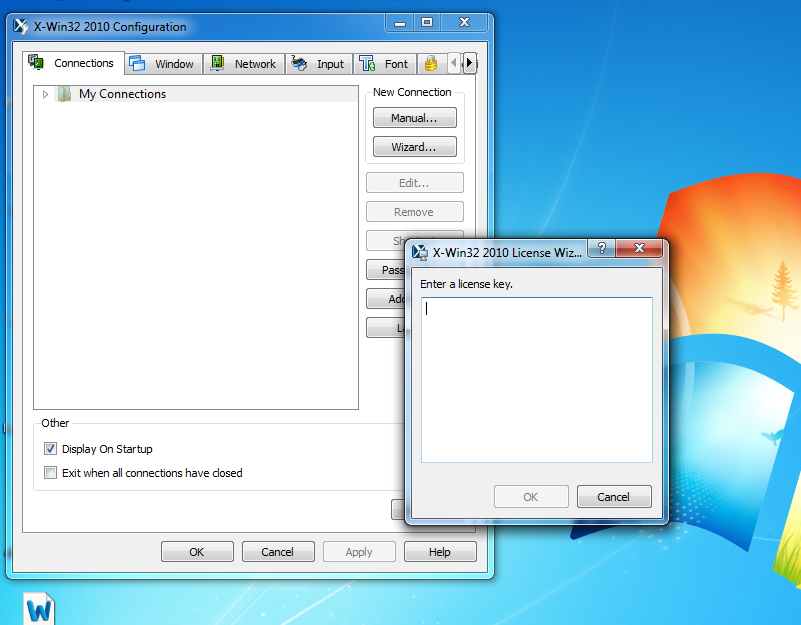Minimize the X-Win32 Configuration window
The width and height of the screenshot is (801, 625).
click(400, 22)
